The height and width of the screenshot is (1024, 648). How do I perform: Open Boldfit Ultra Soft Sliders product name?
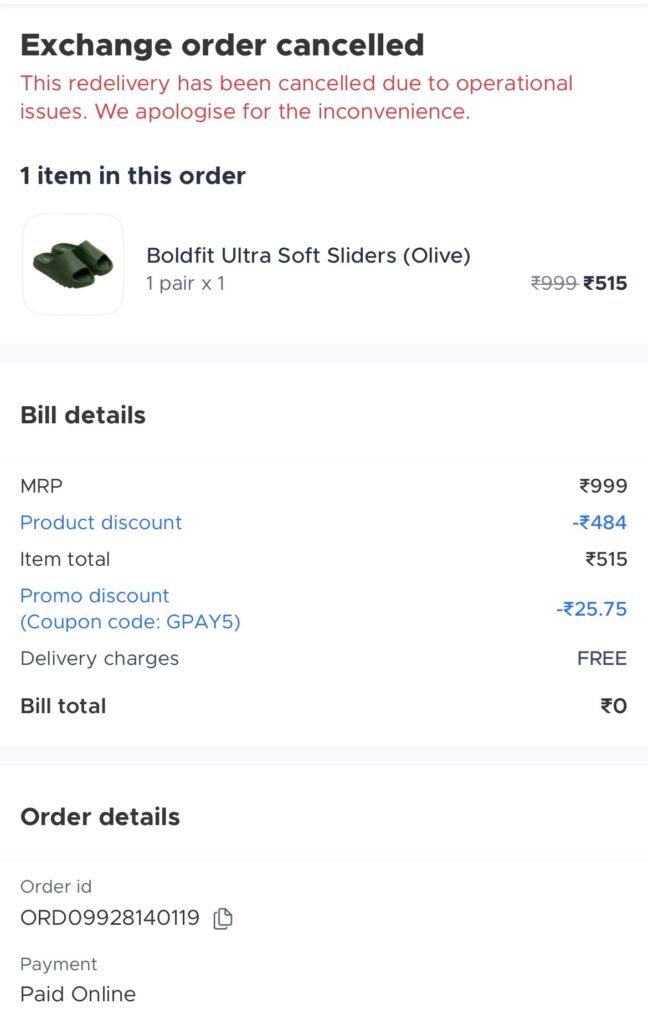[x=308, y=256]
